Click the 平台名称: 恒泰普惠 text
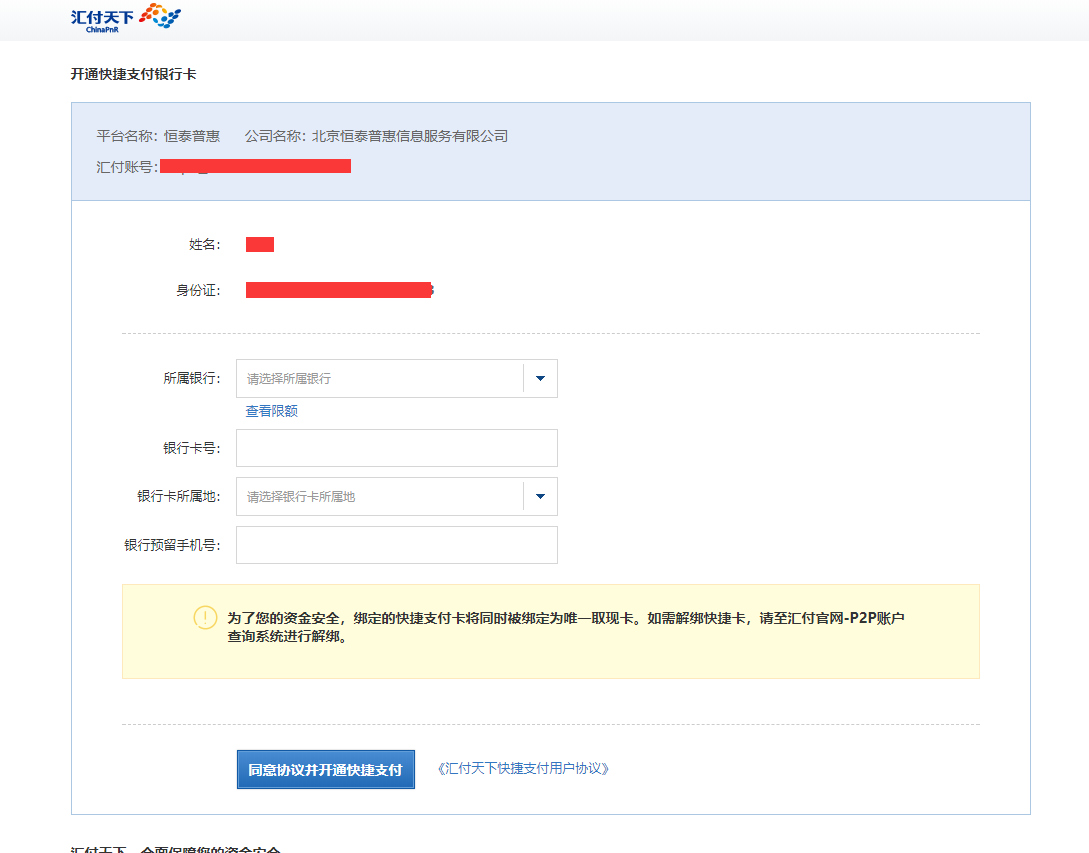The height and width of the screenshot is (853, 1089). 158,136
